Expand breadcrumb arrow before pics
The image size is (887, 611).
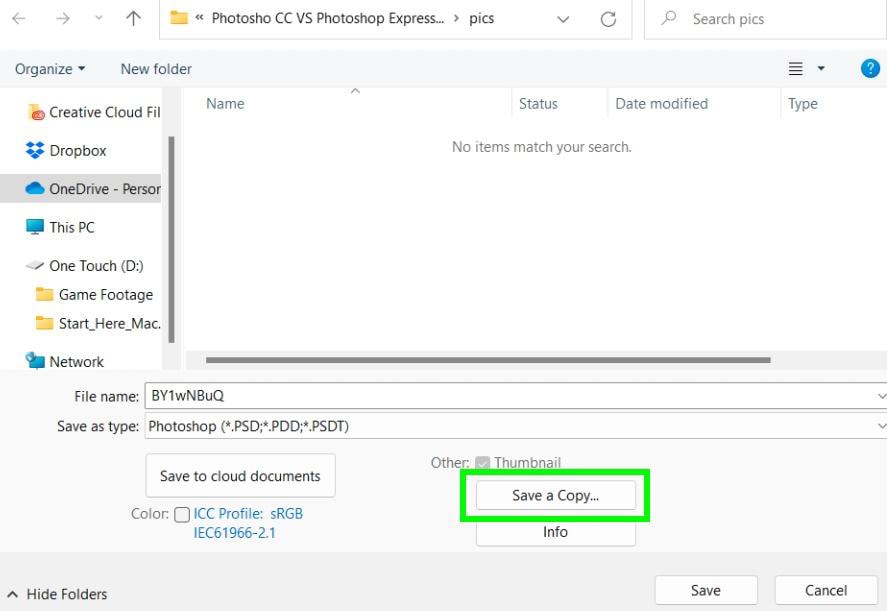coord(457,18)
